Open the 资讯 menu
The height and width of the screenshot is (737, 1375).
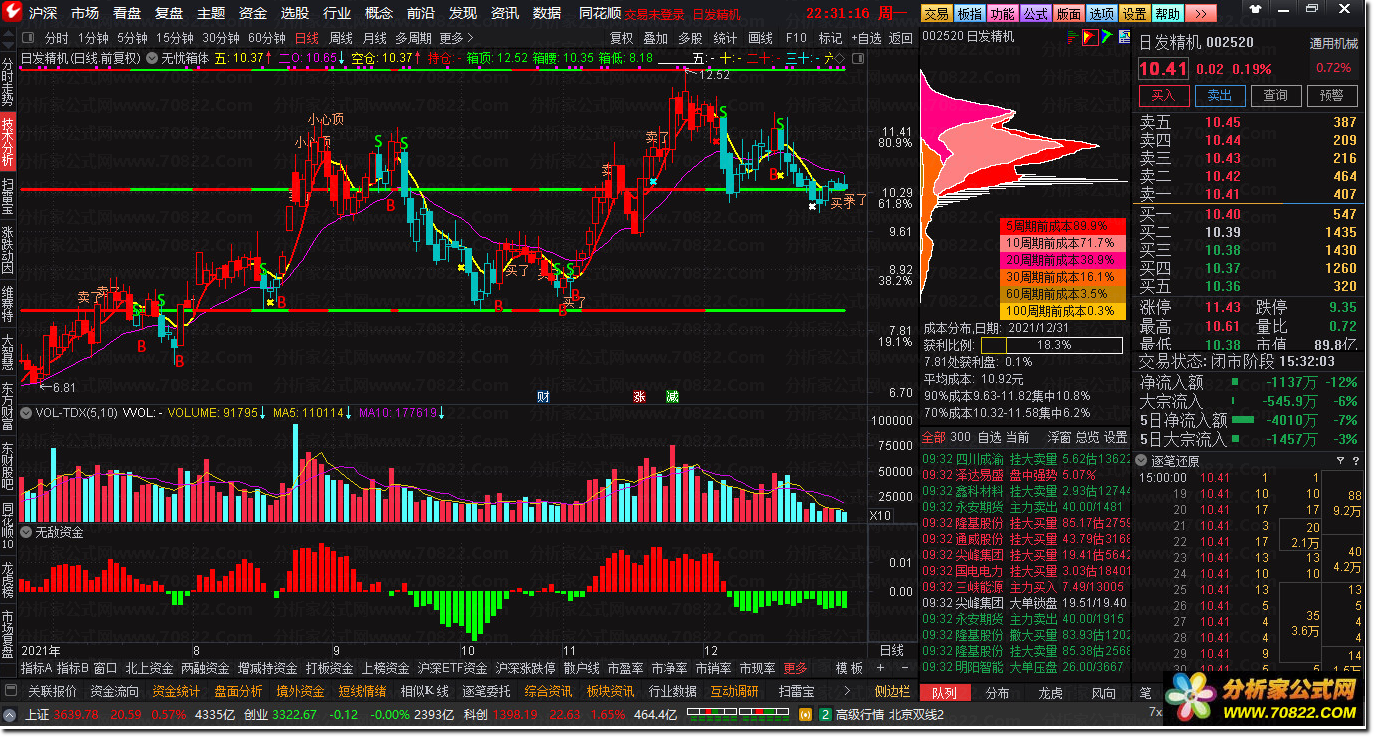505,14
